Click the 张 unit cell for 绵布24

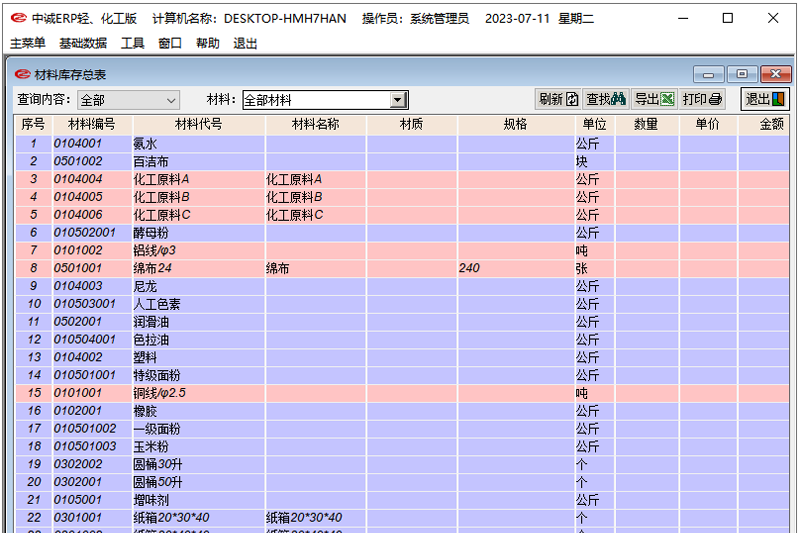click(594, 268)
